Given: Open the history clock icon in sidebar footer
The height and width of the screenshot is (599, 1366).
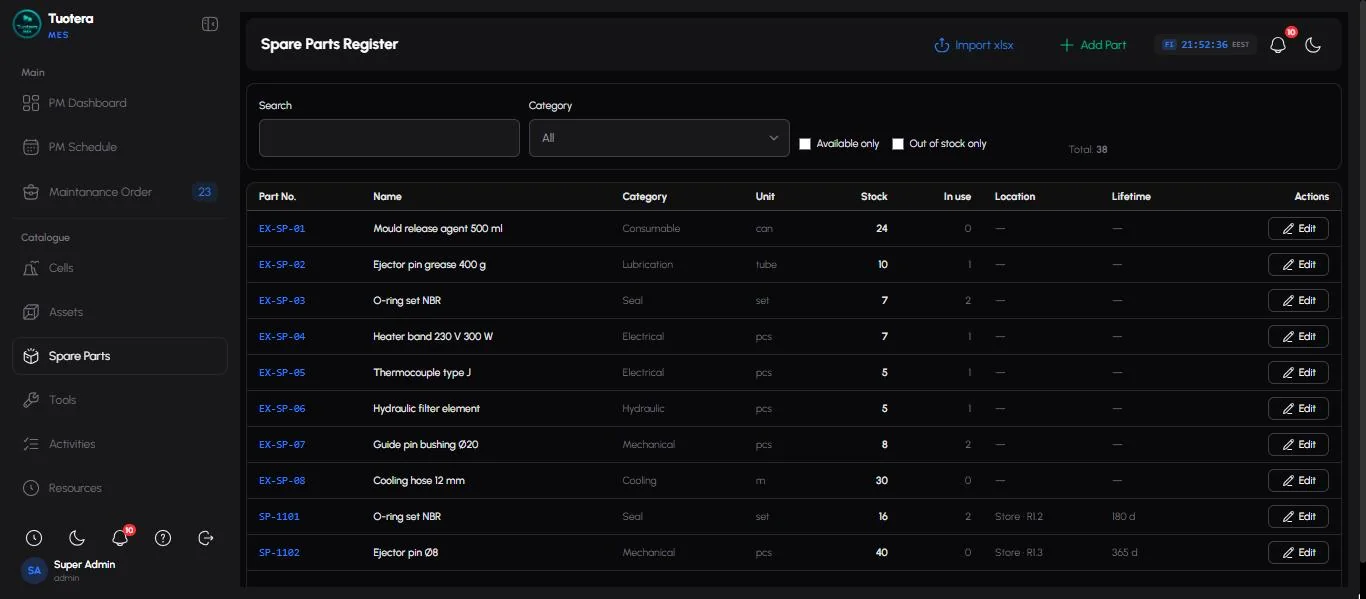Looking at the screenshot, I should [34, 538].
